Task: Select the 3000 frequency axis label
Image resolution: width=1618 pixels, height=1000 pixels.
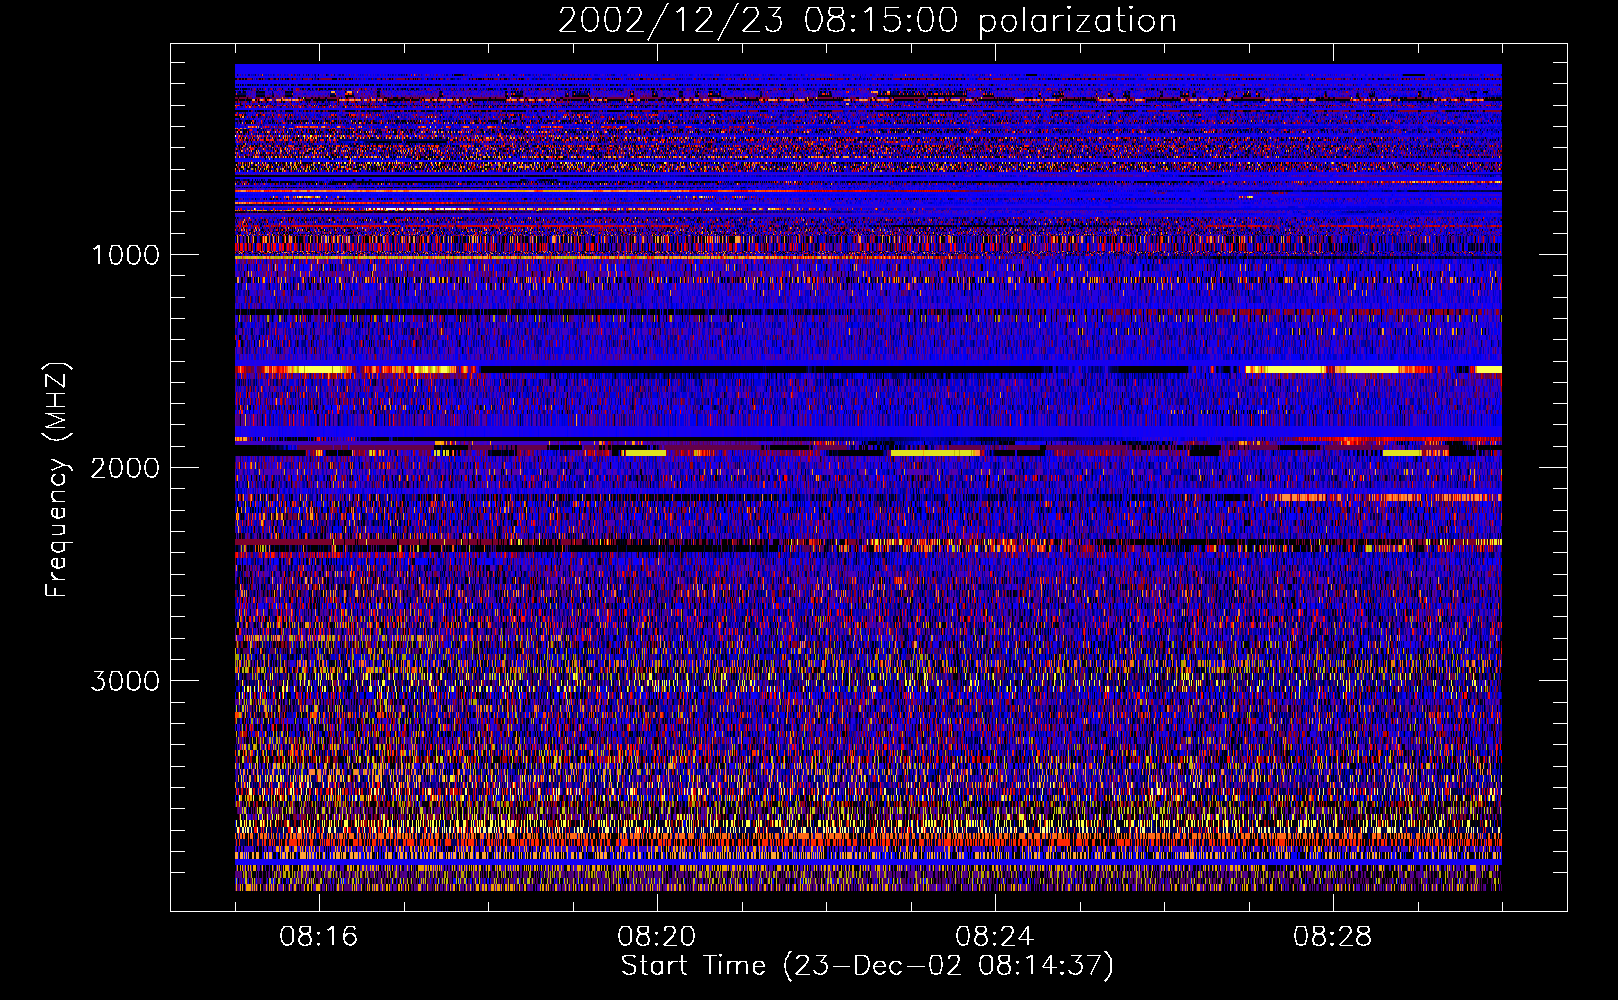Action: pos(125,681)
